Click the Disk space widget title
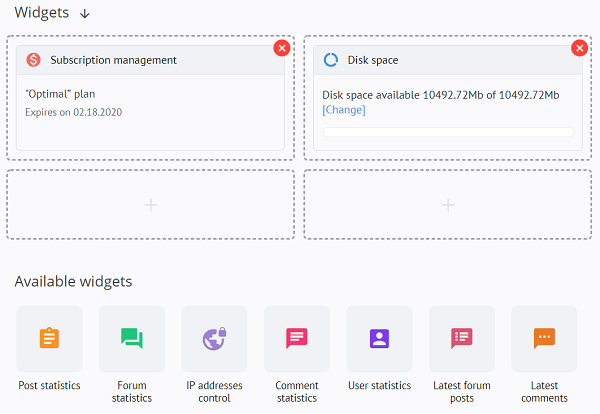 point(373,60)
